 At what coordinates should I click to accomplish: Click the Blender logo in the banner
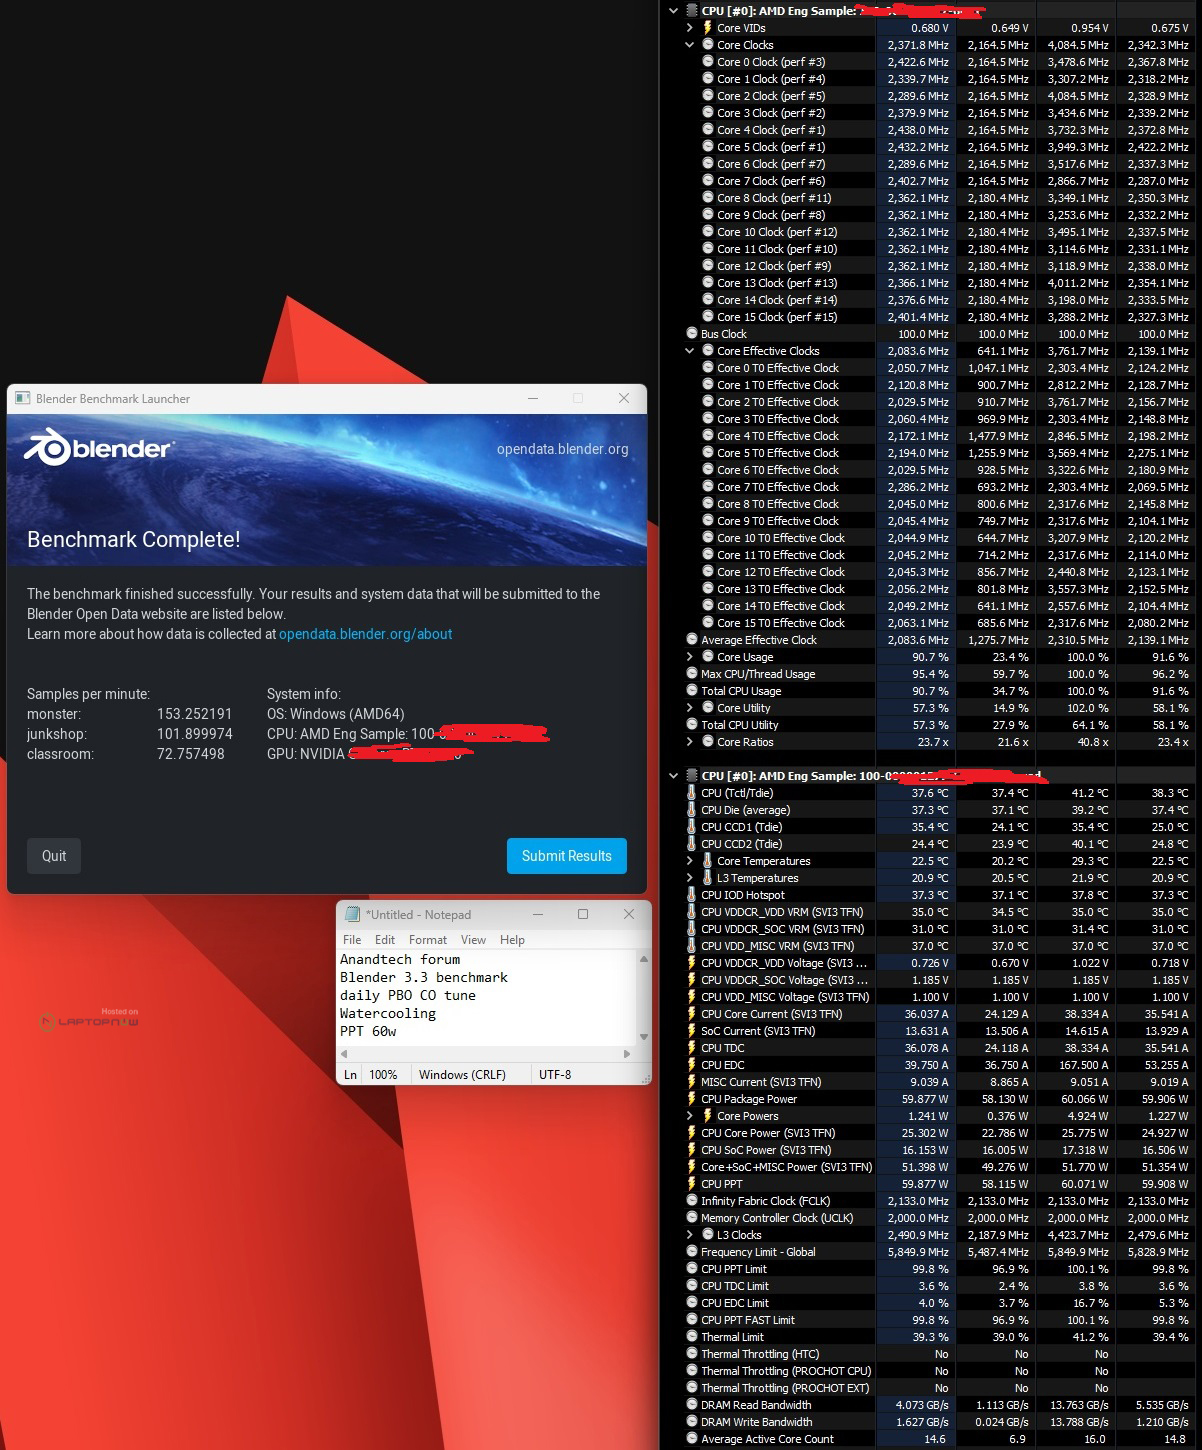[98, 449]
